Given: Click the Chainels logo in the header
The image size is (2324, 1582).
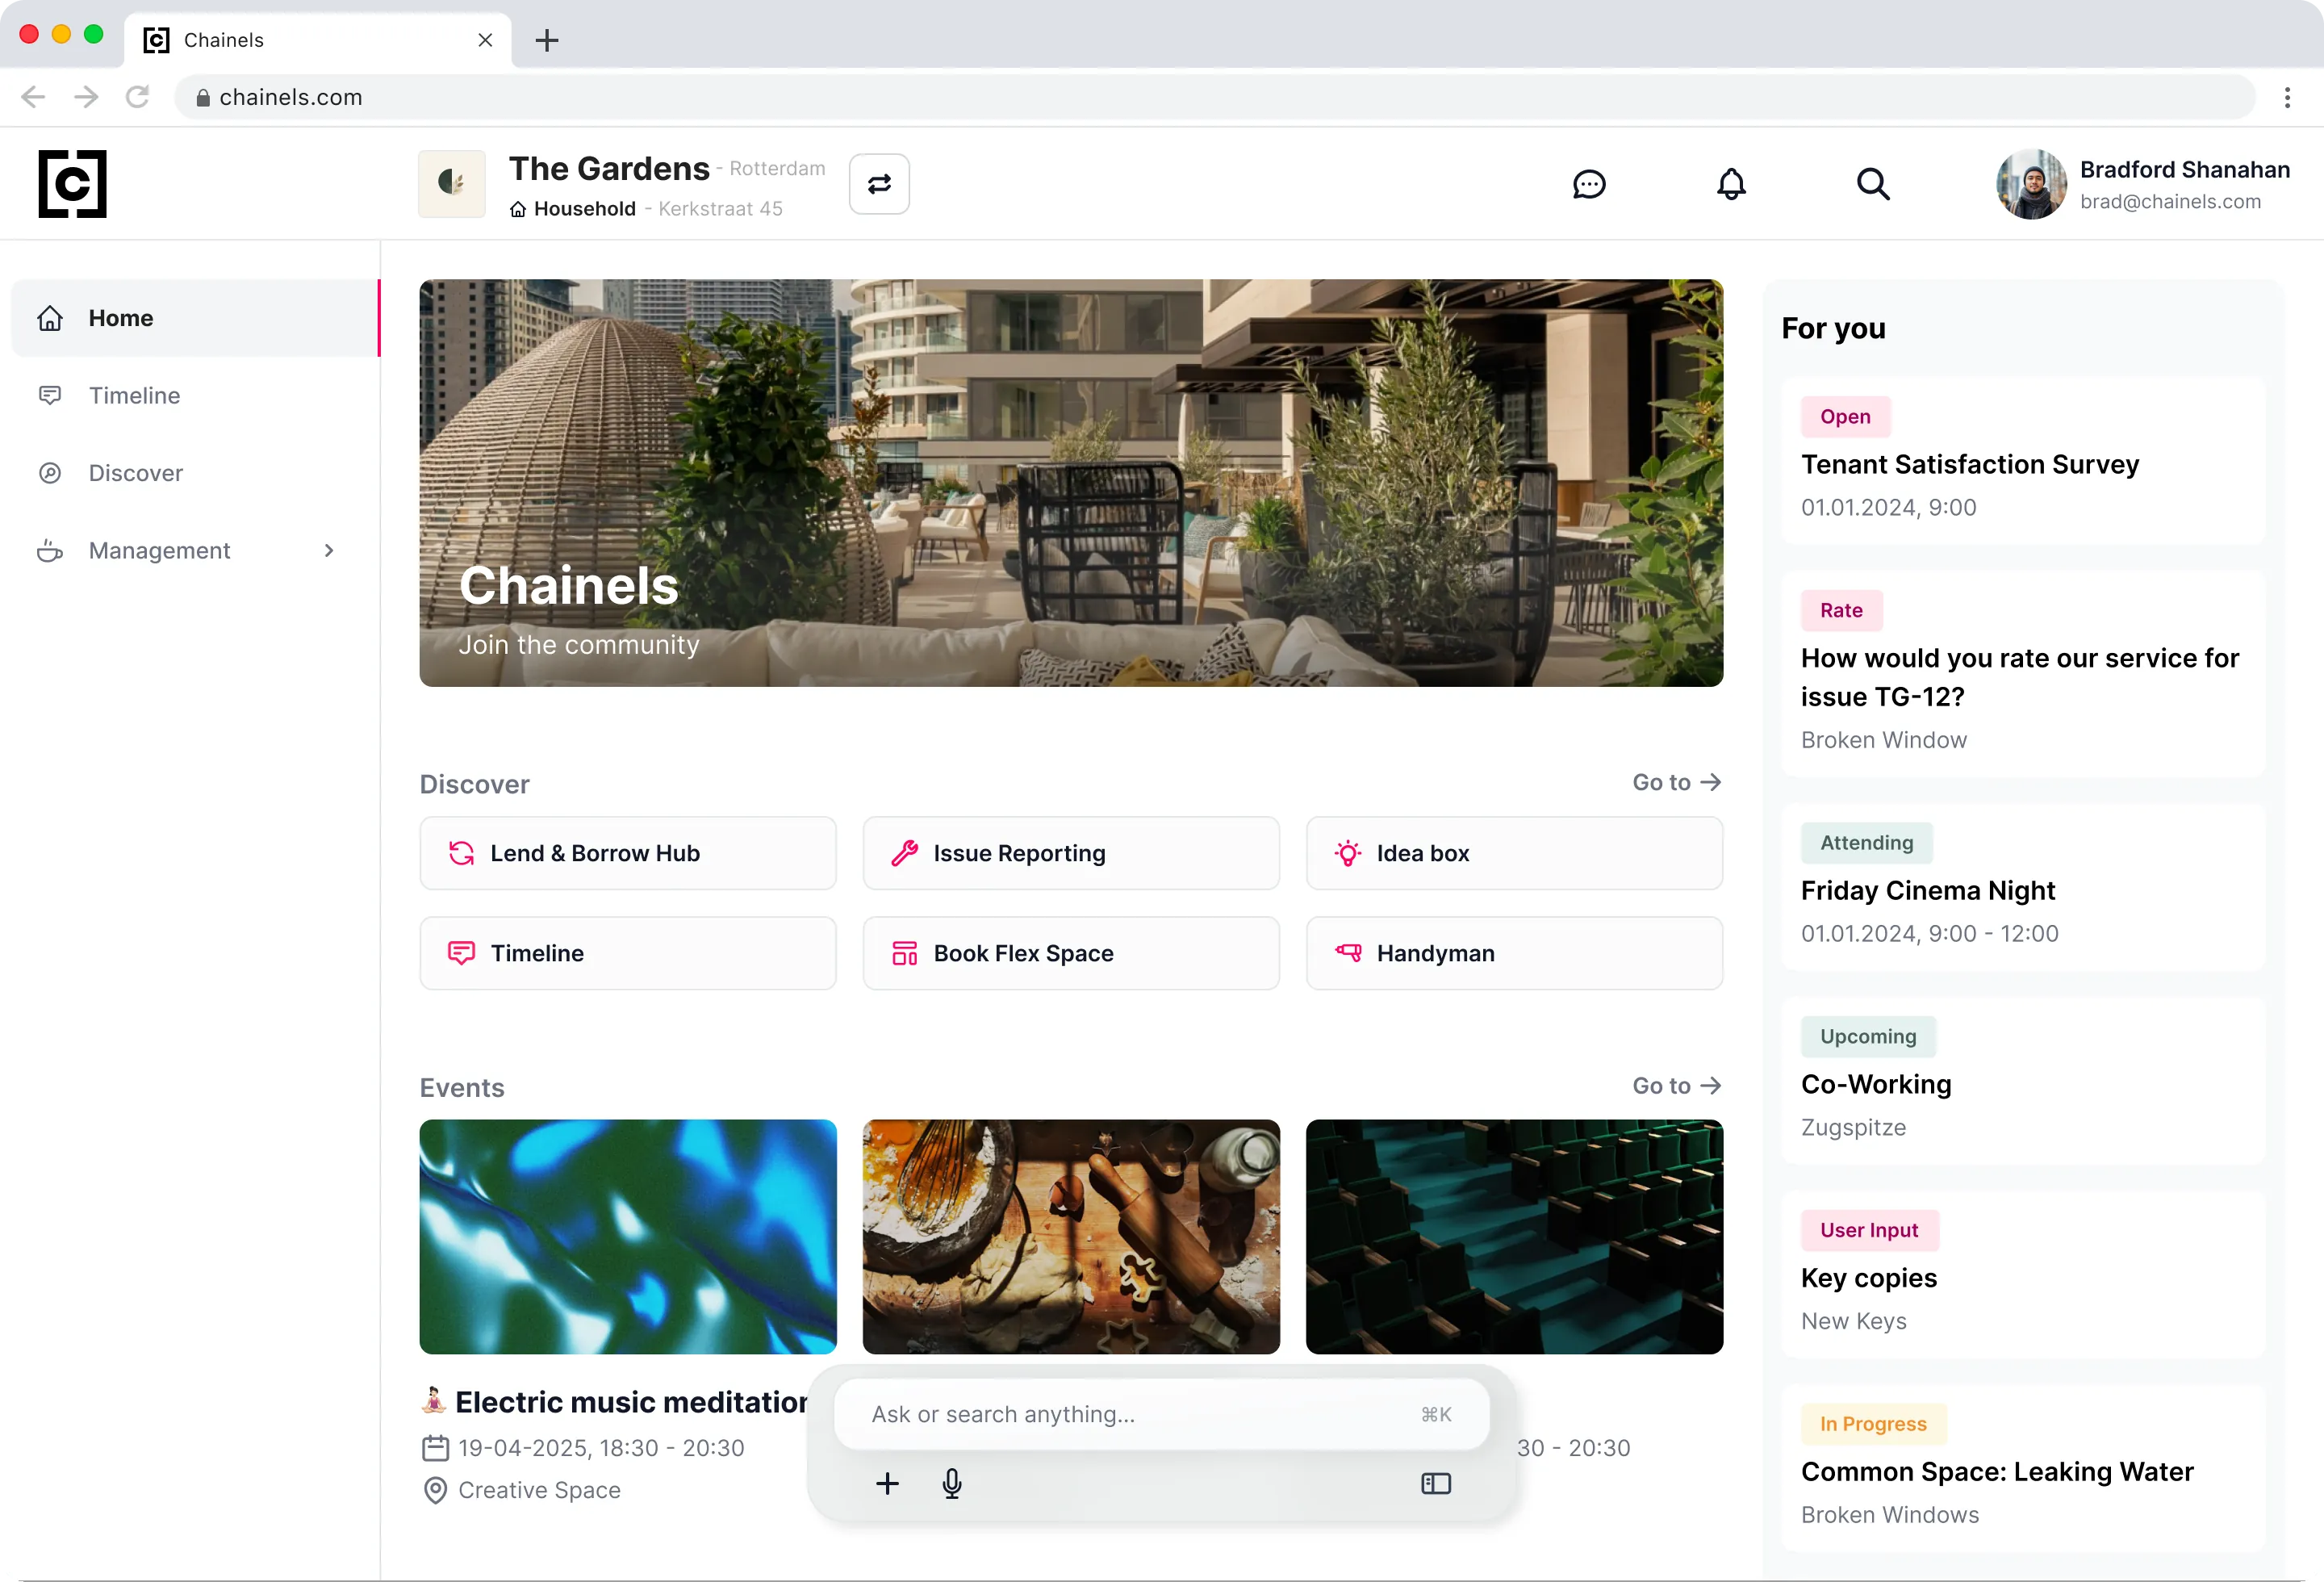Looking at the screenshot, I should 72,184.
